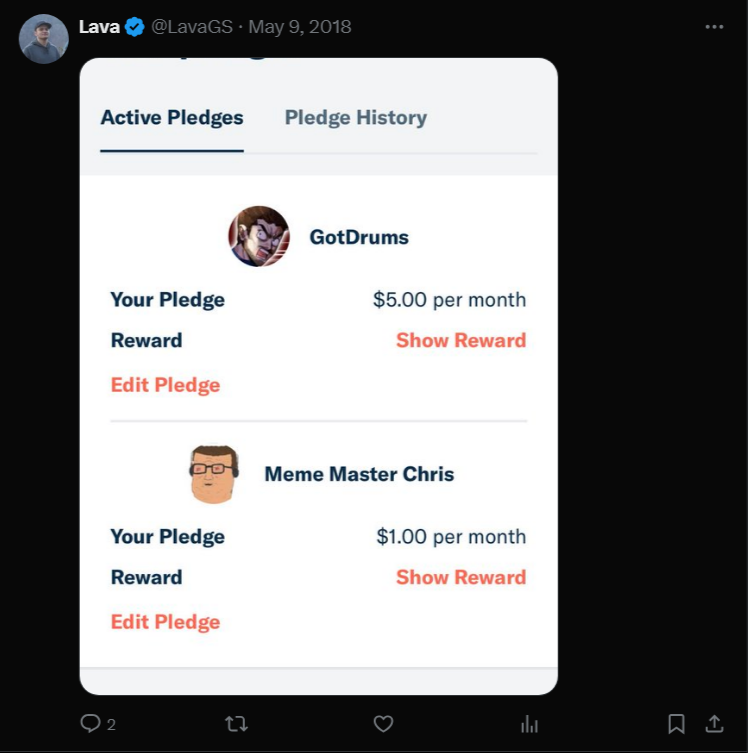Open Lava's profile avatar picture

tap(44, 39)
